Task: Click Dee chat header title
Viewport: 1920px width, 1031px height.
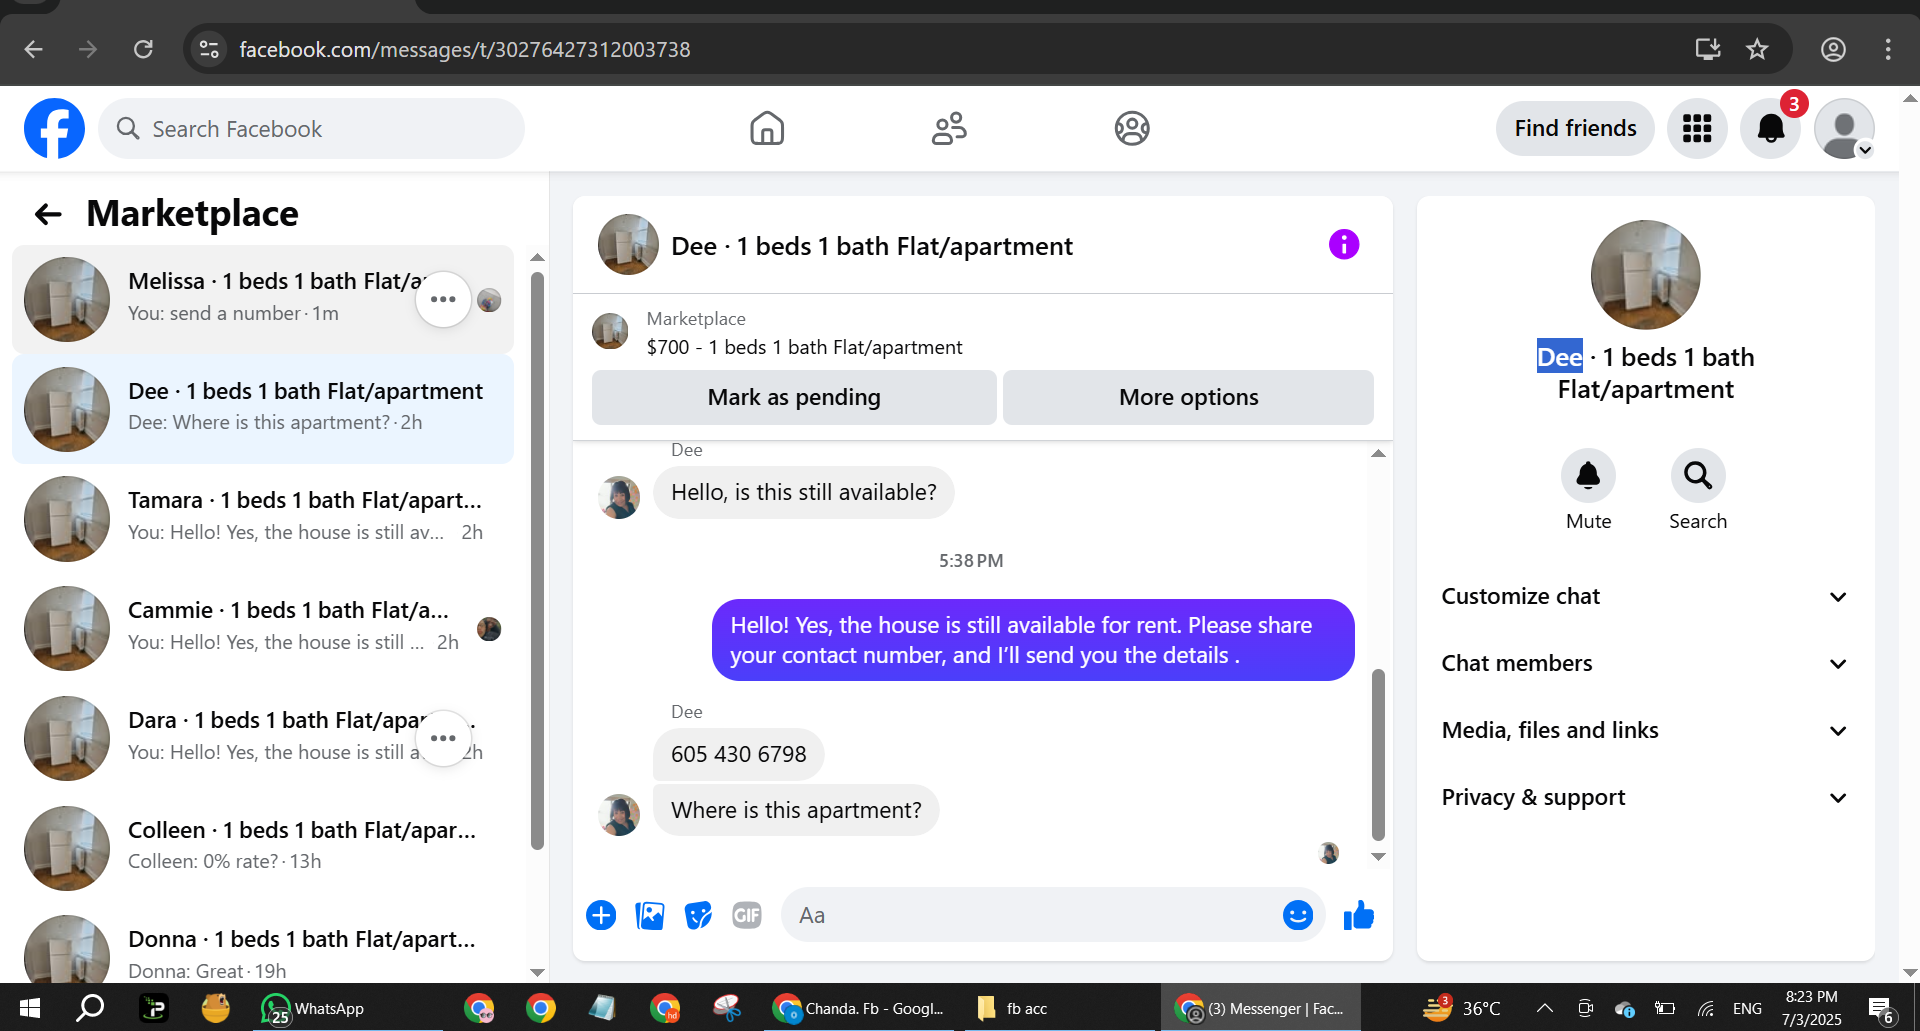Action: (872, 246)
